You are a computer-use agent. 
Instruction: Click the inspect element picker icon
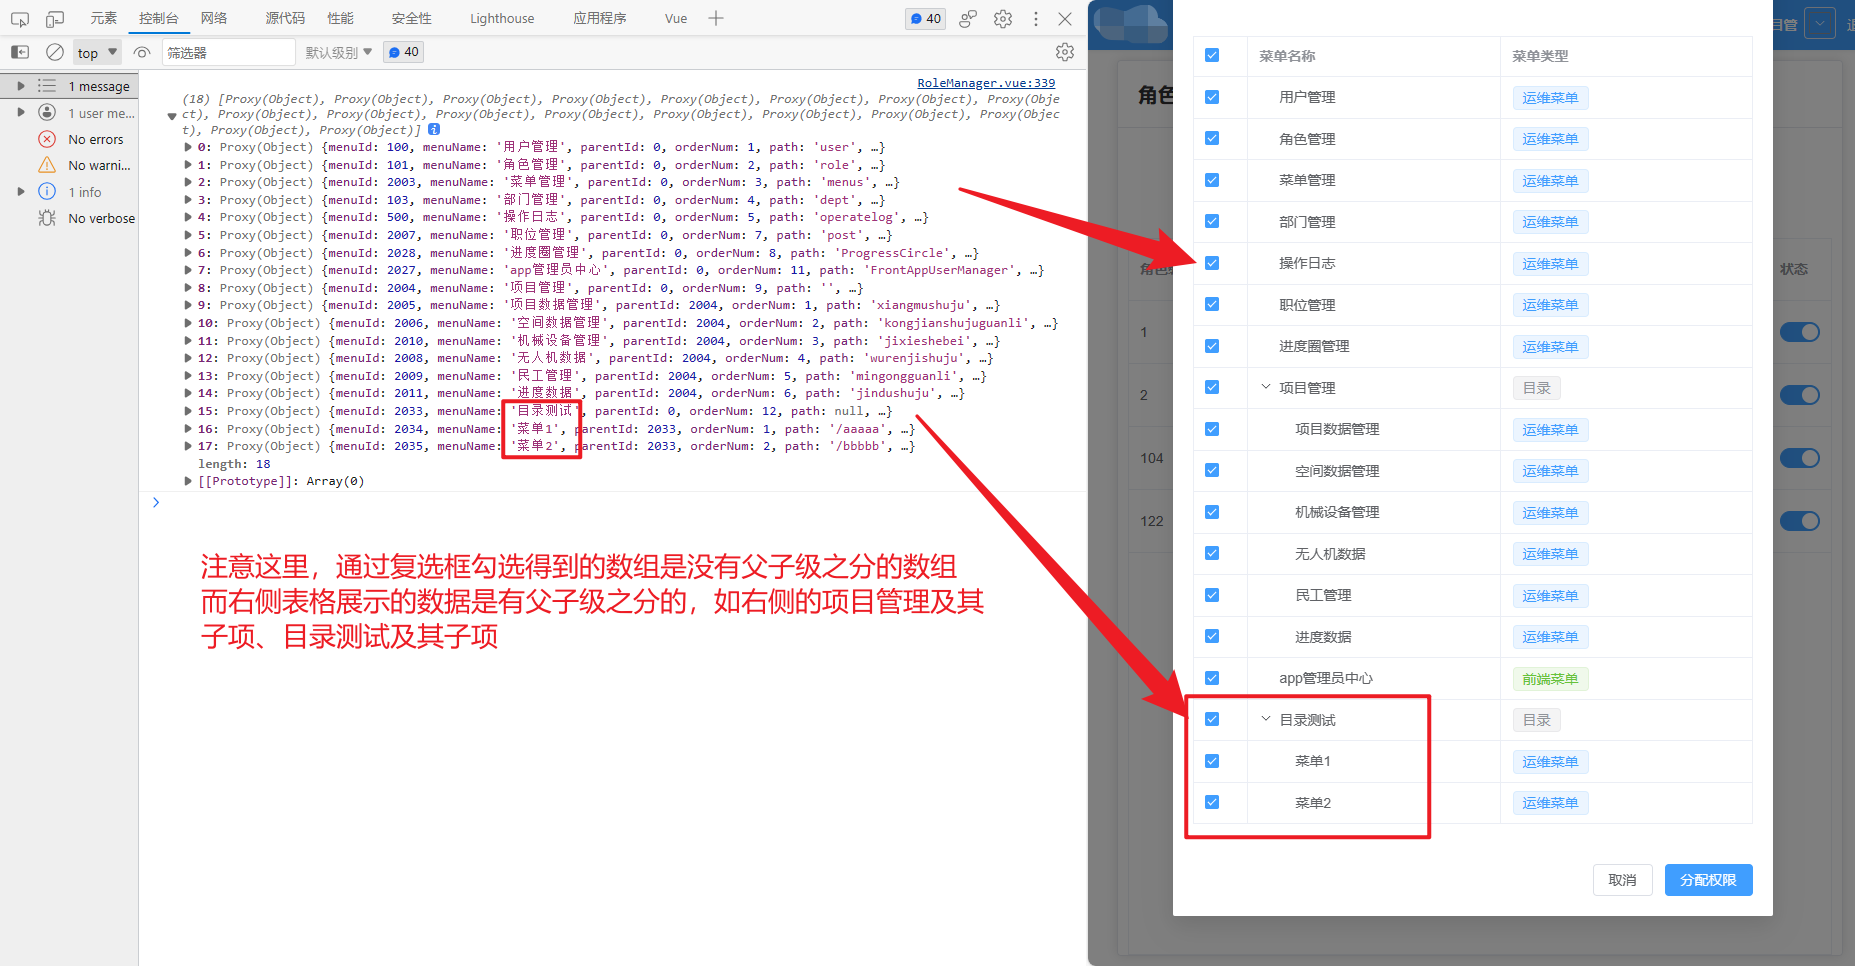[x=20, y=18]
